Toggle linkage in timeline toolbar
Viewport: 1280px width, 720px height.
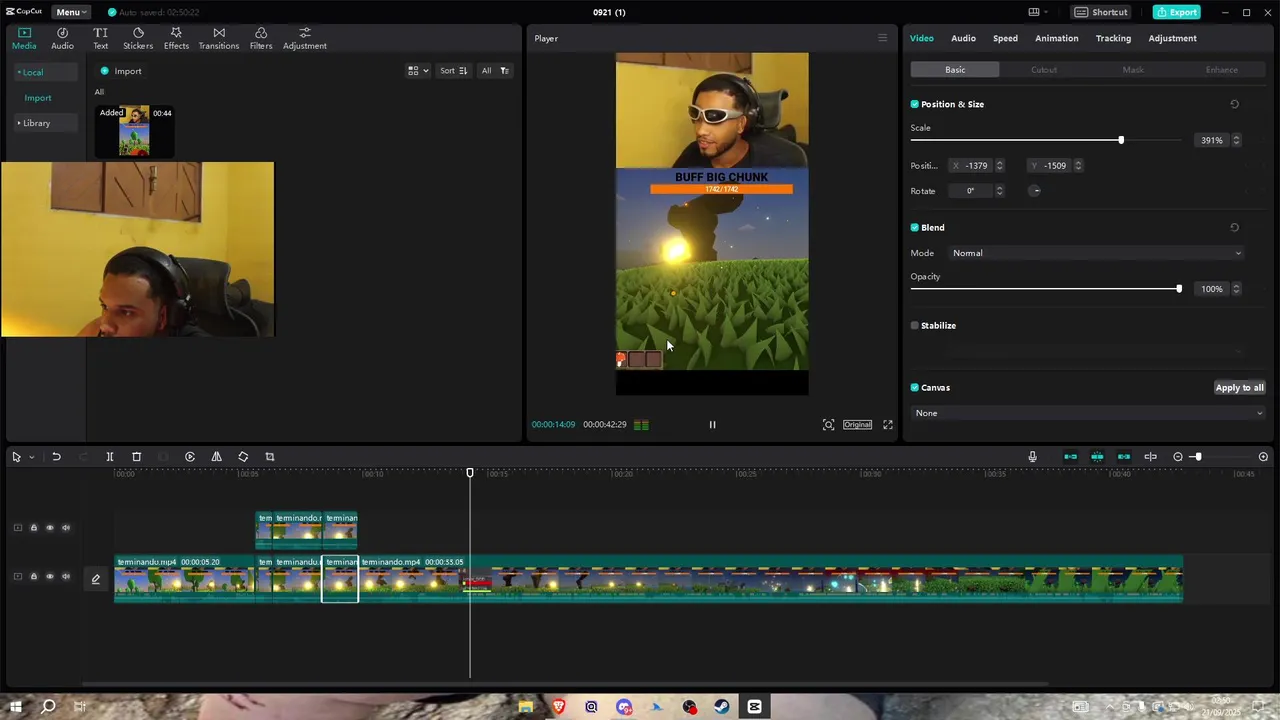pos(1124,457)
